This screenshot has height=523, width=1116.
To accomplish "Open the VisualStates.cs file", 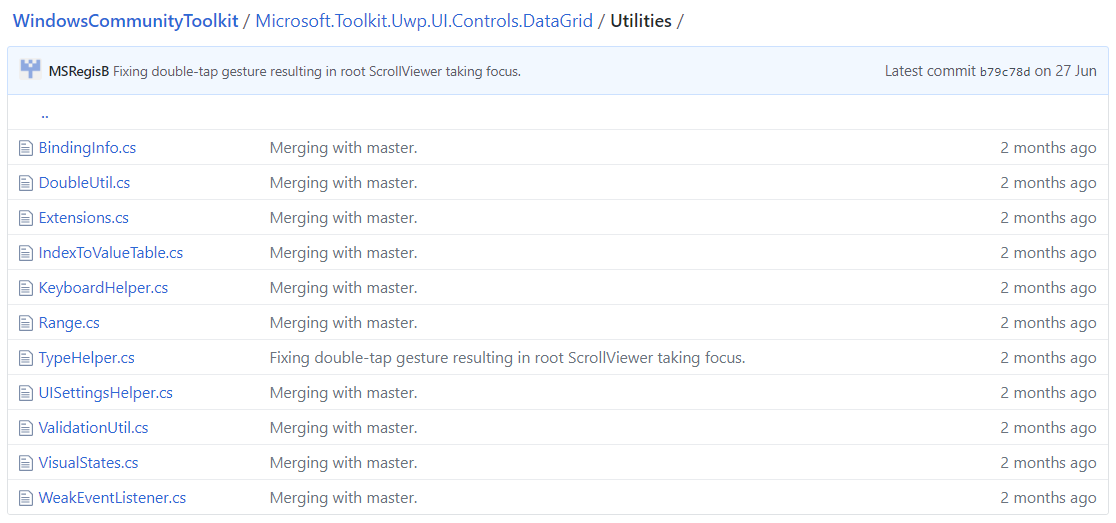I will [x=88, y=463].
